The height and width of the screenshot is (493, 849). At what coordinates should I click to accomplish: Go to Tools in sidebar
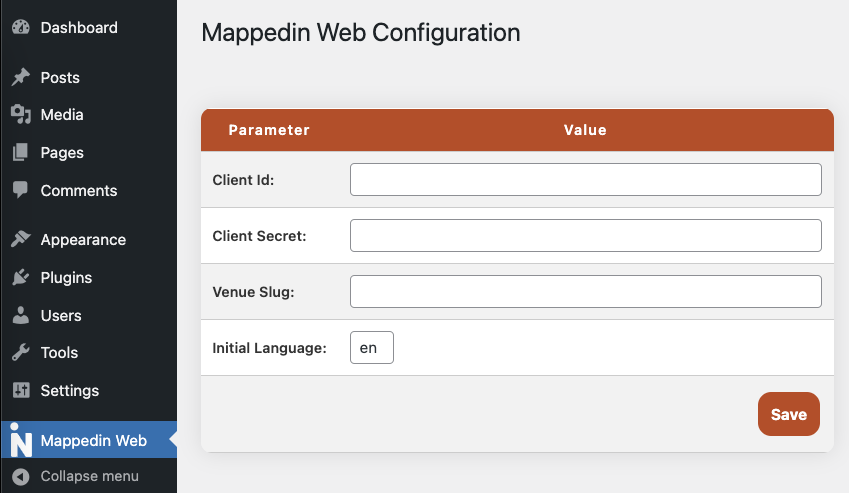(60, 353)
